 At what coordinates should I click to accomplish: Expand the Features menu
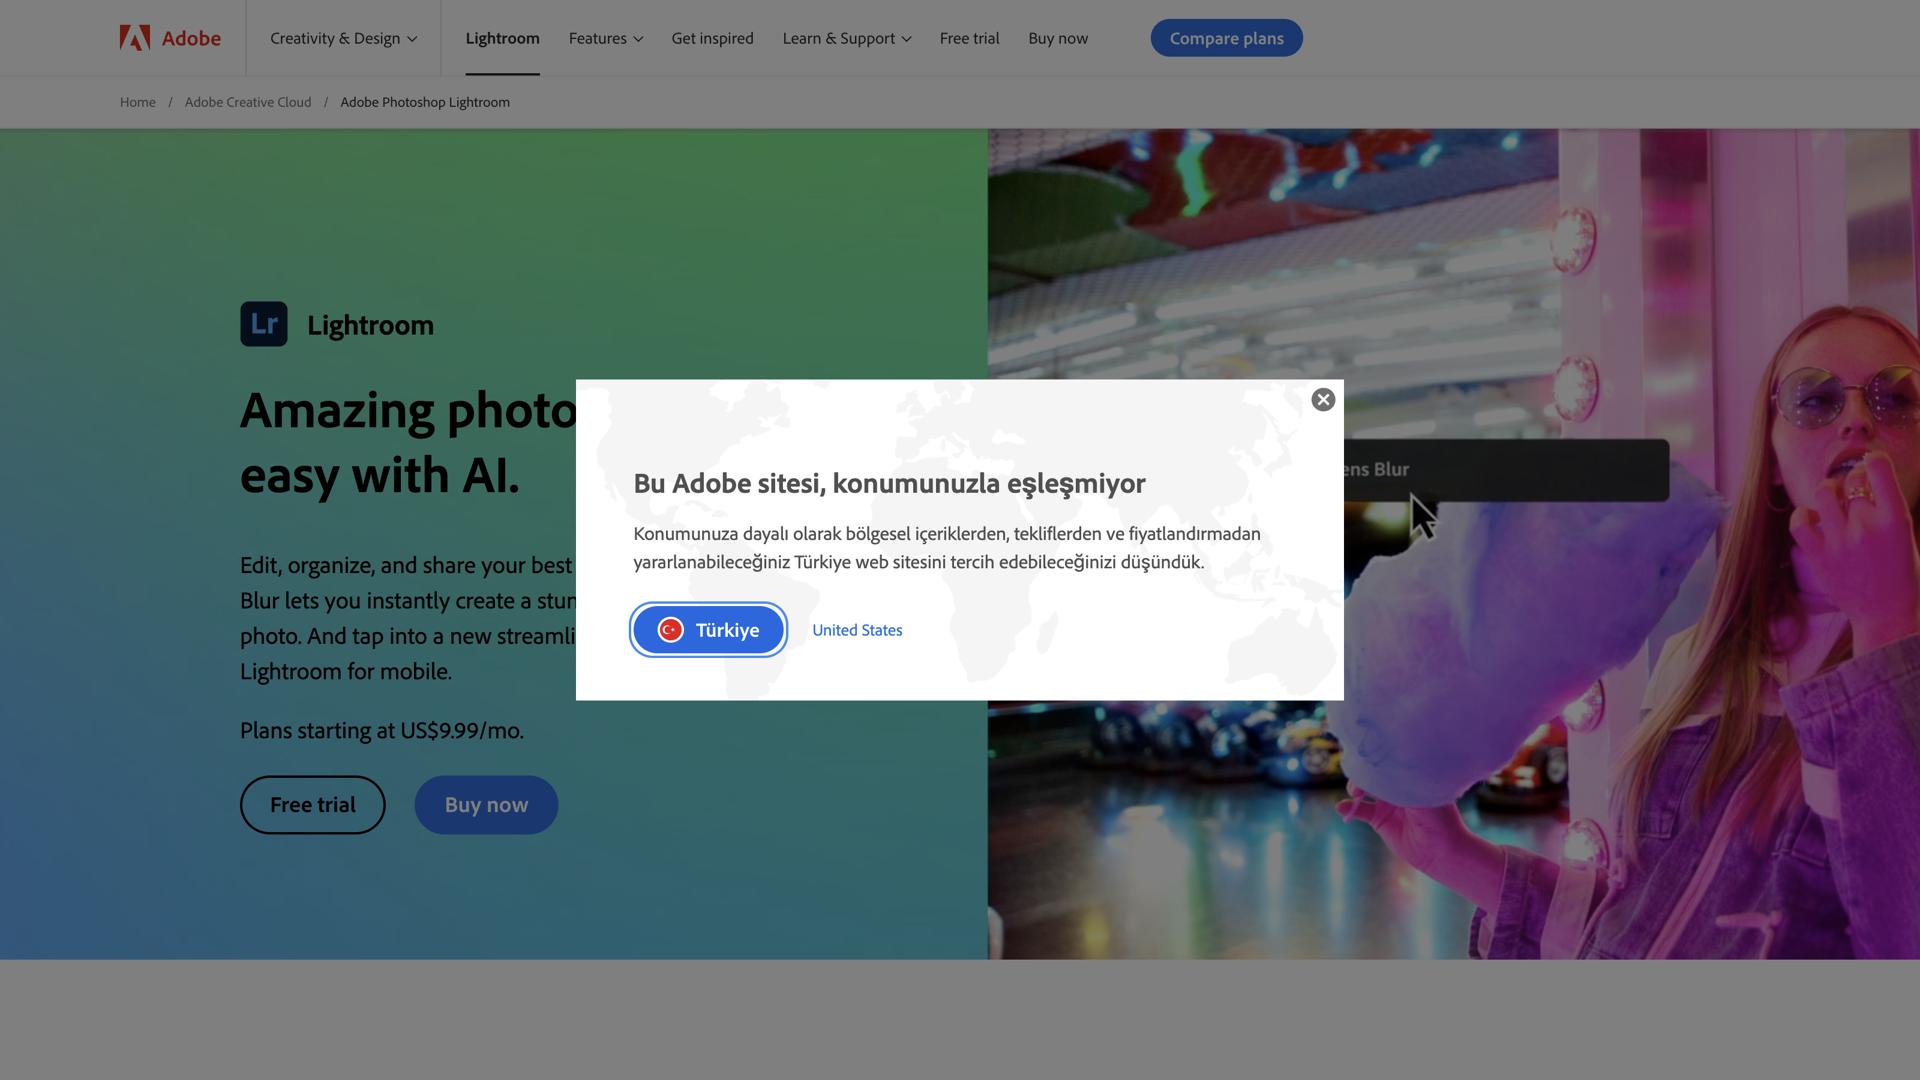pyautogui.click(x=605, y=38)
